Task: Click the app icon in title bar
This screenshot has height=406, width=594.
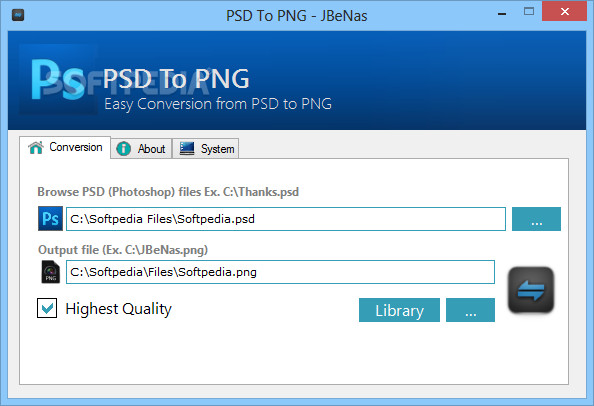Action: tap(18, 15)
